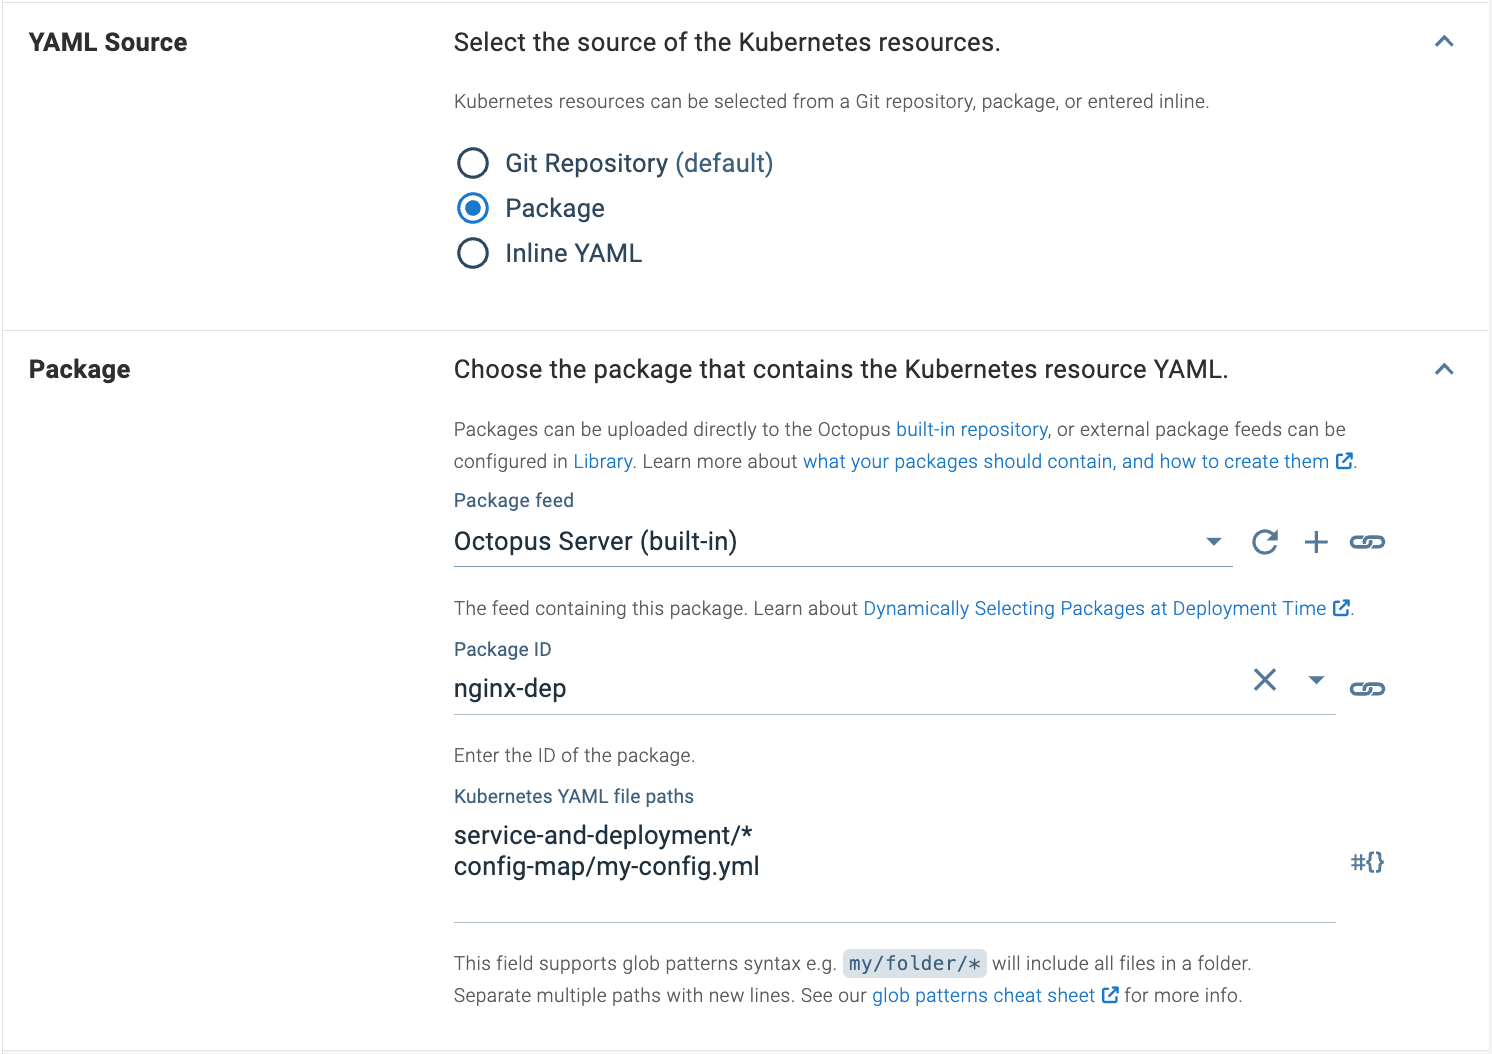Clear the nginx-dep Package ID

(x=1264, y=680)
